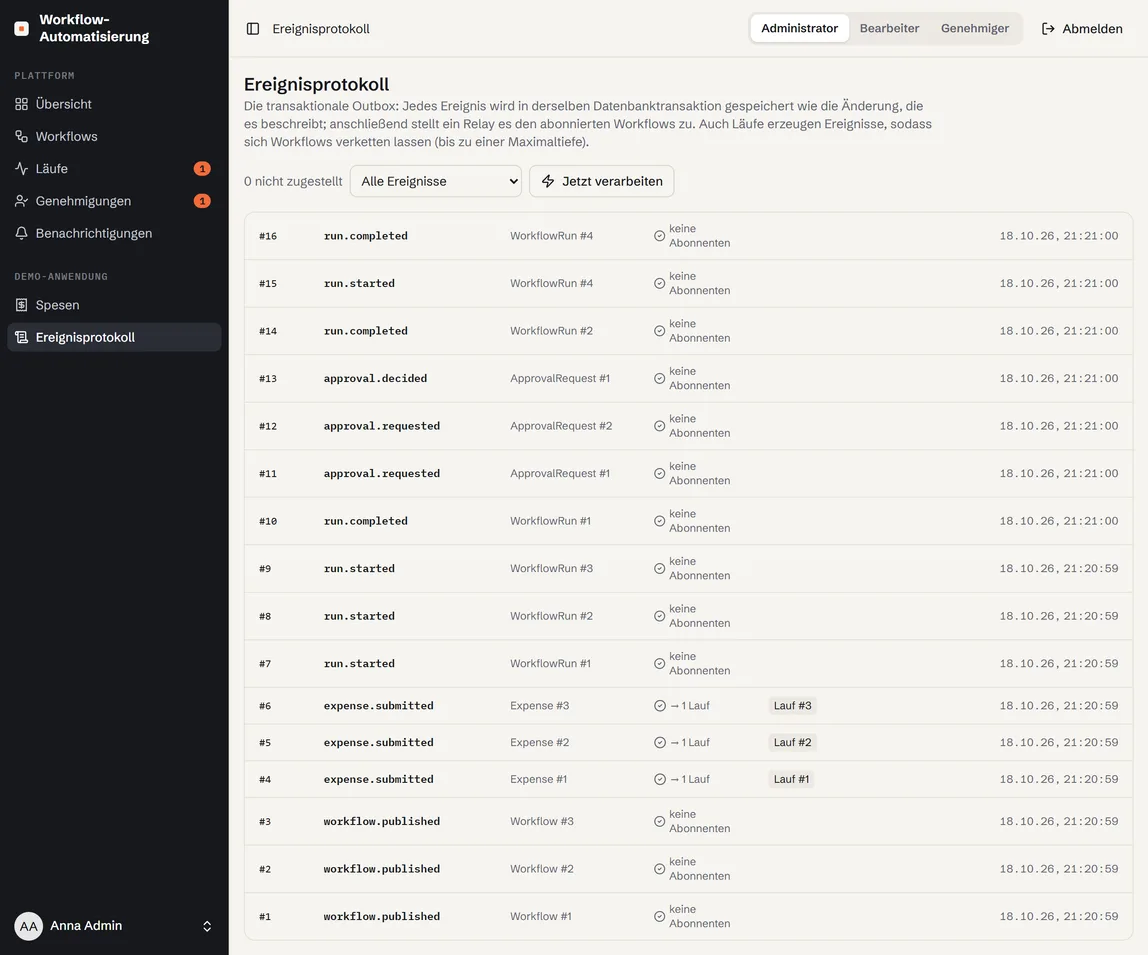Open Lauf #1 link
This screenshot has width=1148, height=955.
tap(791, 779)
